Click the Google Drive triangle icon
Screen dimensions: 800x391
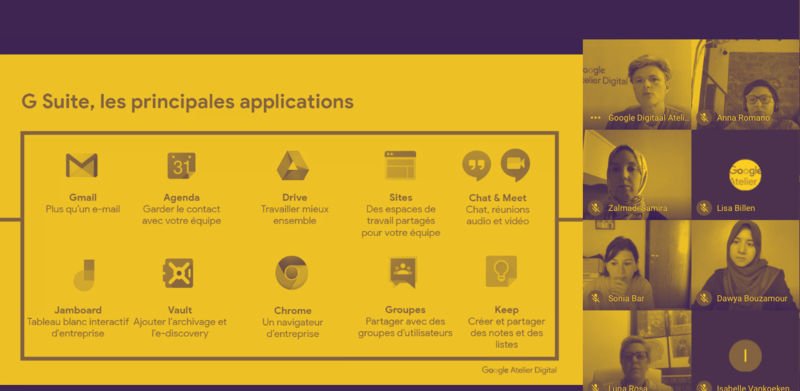pyautogui.click(x=293, y=165)
